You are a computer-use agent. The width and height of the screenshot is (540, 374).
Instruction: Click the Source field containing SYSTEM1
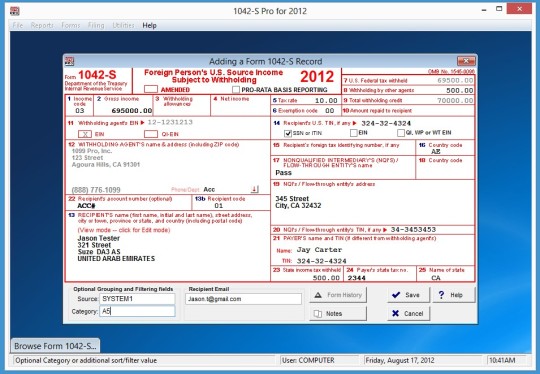click(137, 299)
